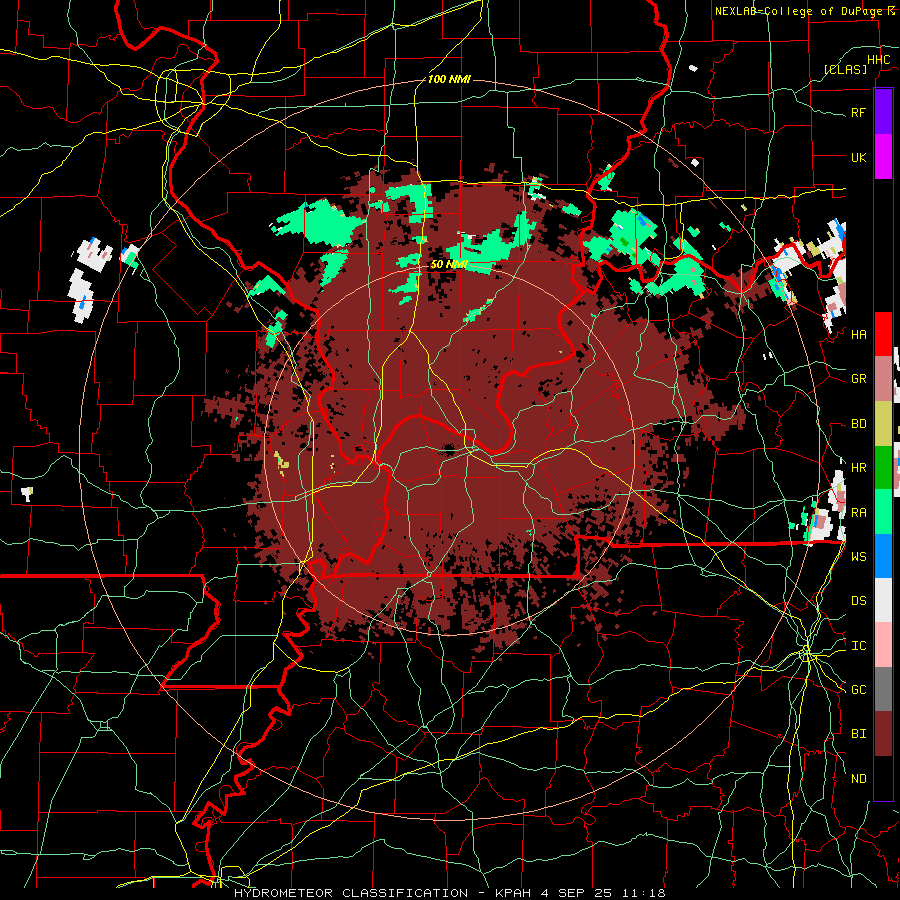Viewport: 900px width, 900px height.
Task: Click the RA light green legend swatch
Action: point(883,512)
